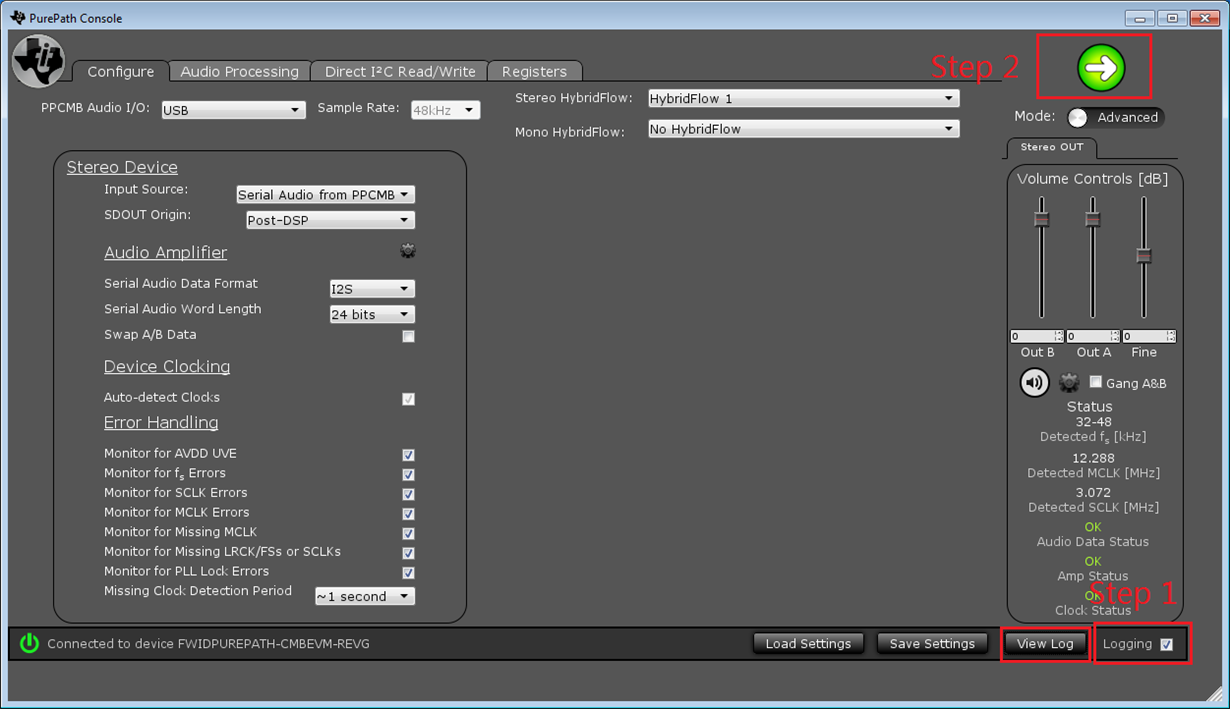This screenshot has width=1230, height=709.
Task: Switch to the Configure tab
Action: pos(120,71)
